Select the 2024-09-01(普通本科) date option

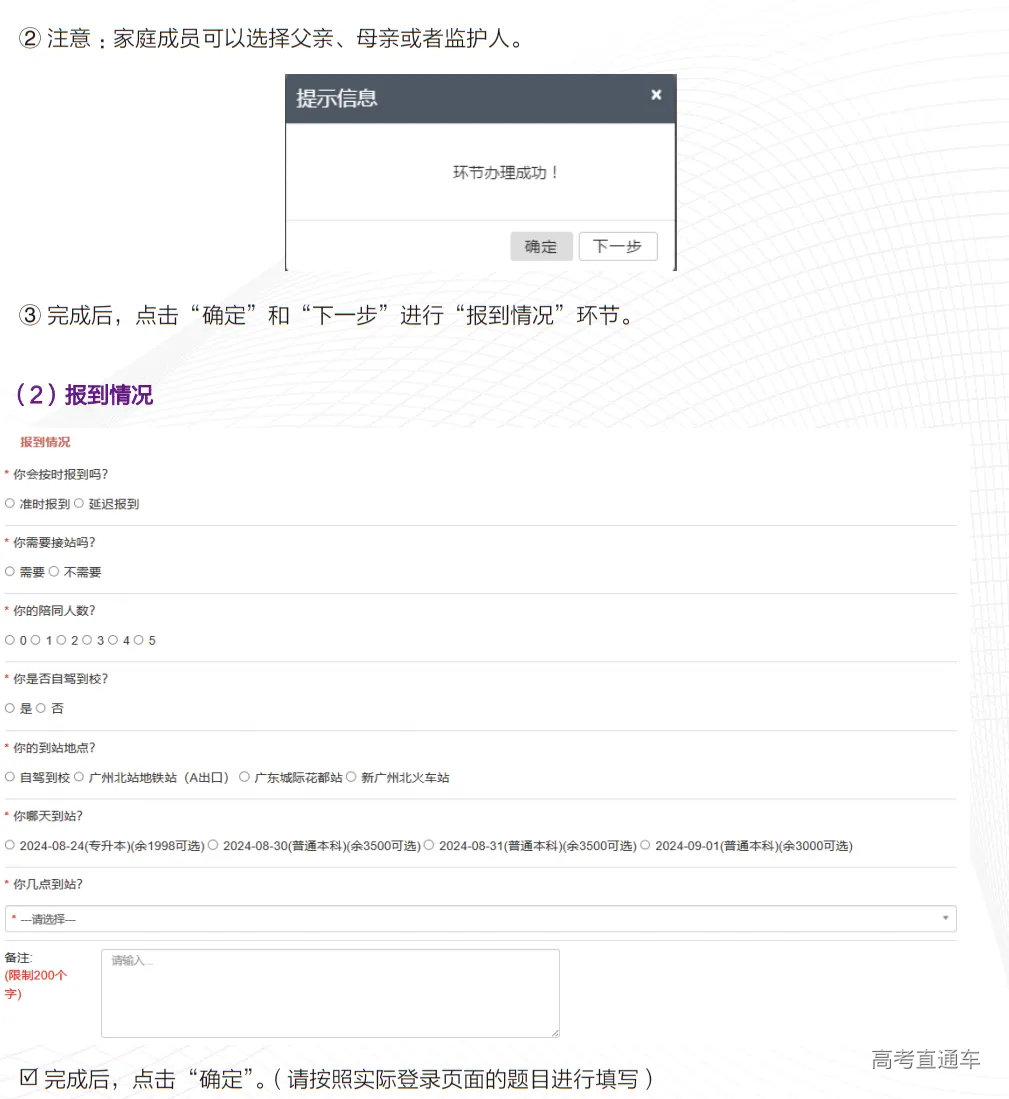pyautogui.click(x=644, y=845)
